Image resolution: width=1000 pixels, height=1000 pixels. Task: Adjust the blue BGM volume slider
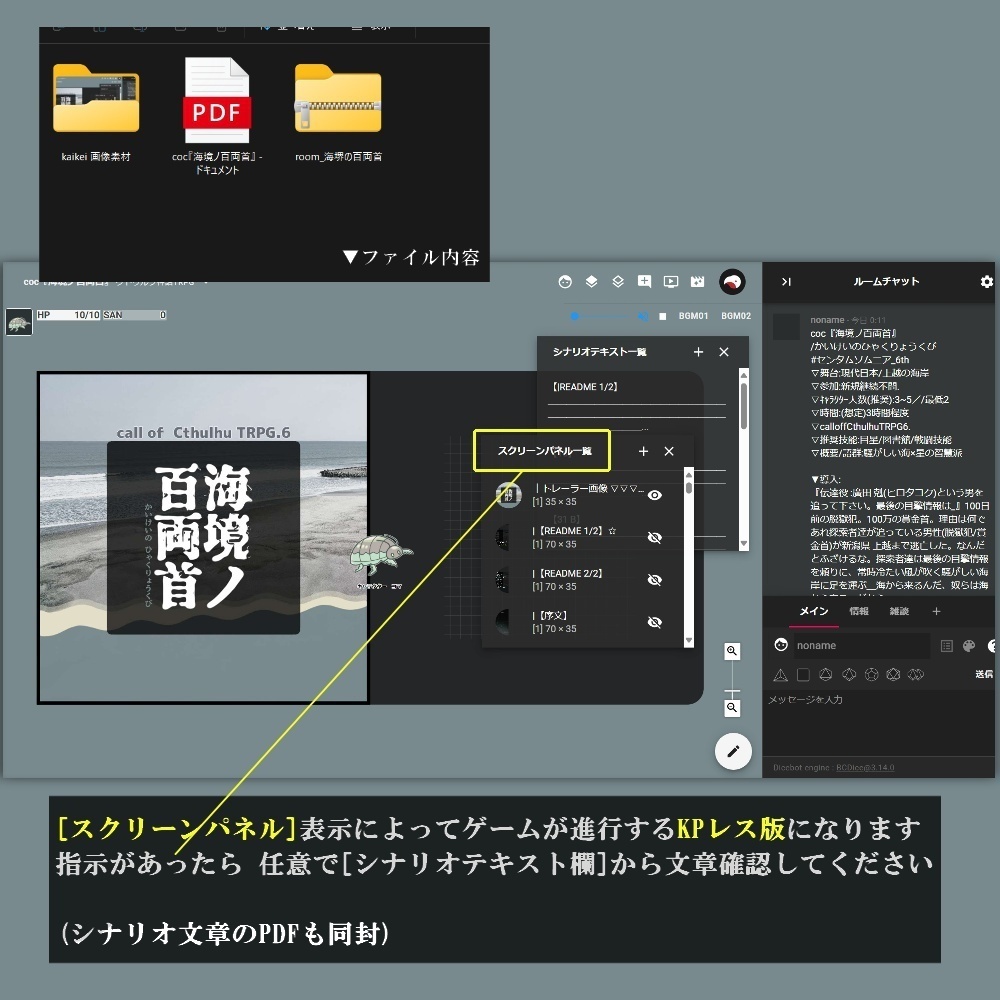(599, 316)
